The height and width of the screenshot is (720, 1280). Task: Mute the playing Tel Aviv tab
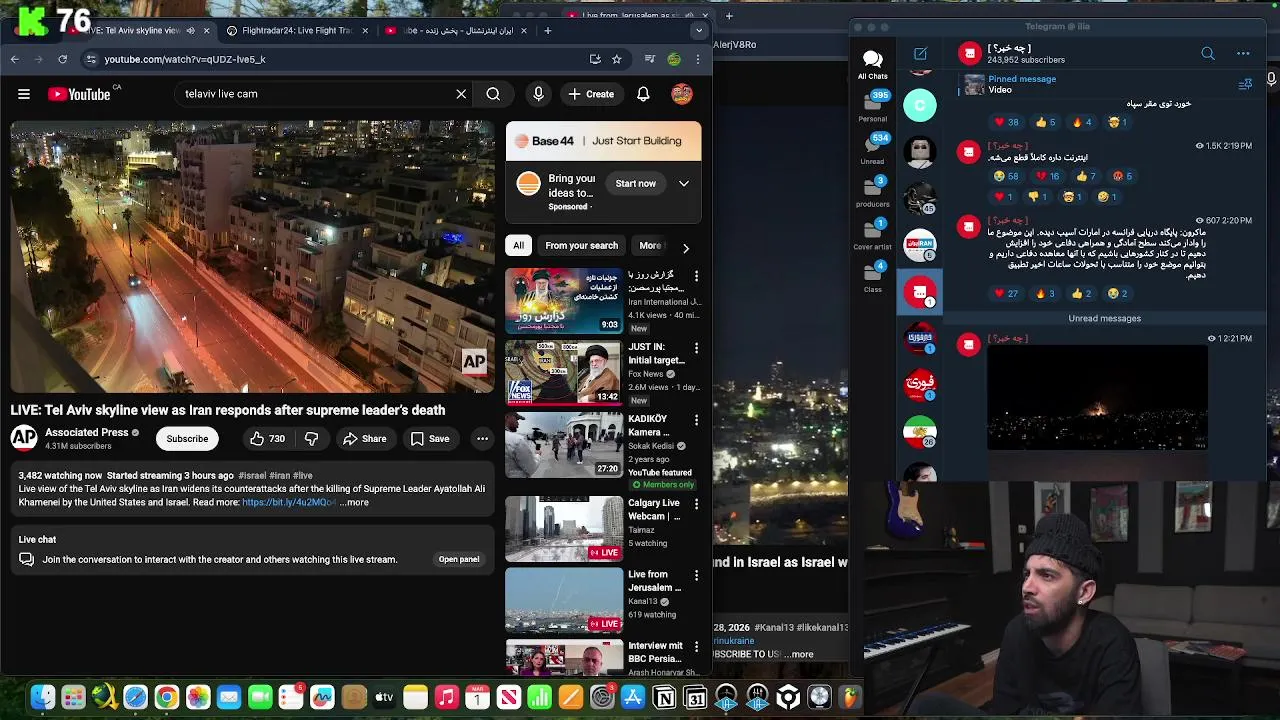point(190,31)
